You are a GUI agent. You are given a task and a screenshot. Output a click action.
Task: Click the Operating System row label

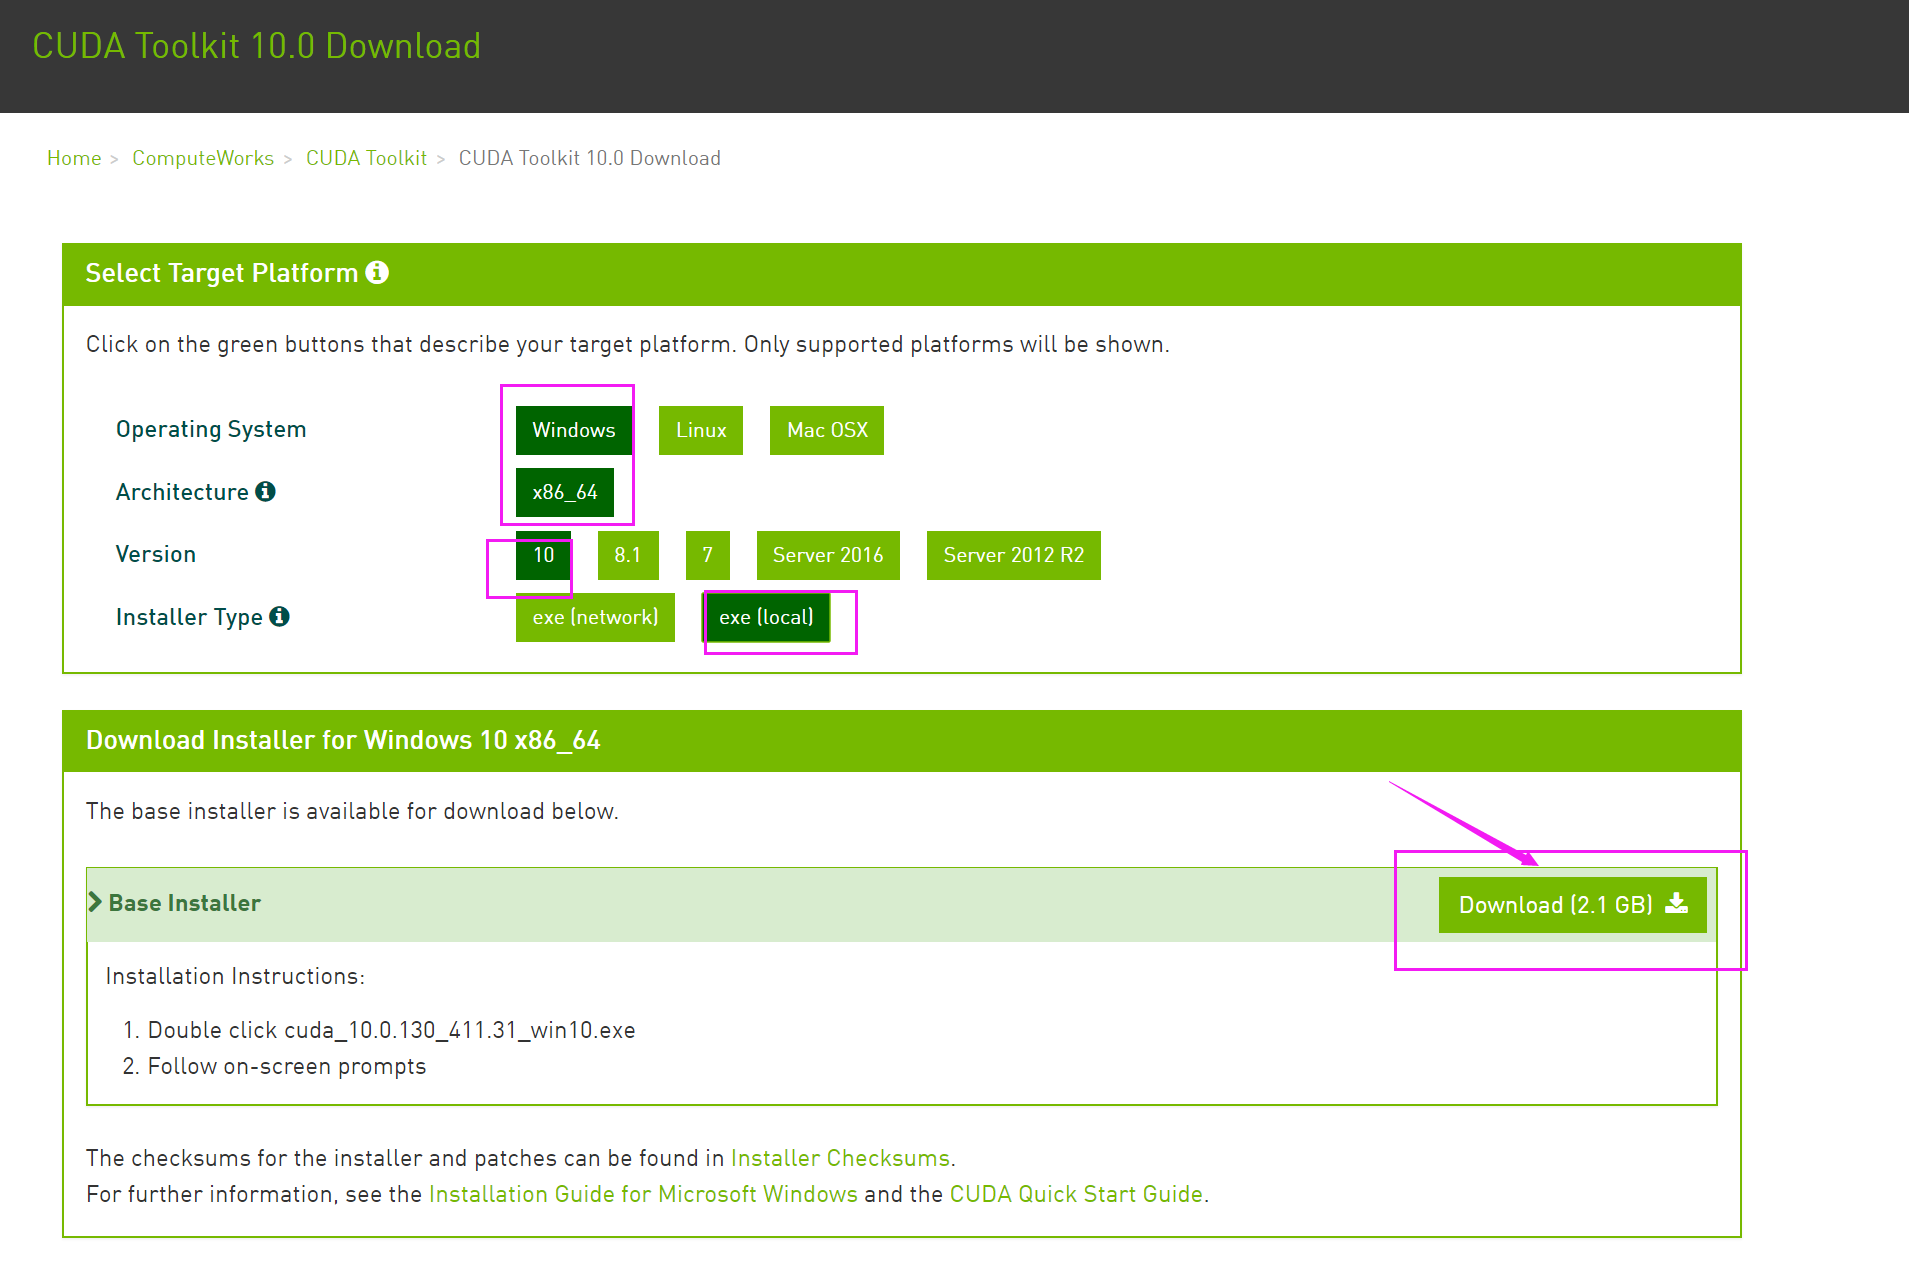pyautogui.click(x=211, y=429)
